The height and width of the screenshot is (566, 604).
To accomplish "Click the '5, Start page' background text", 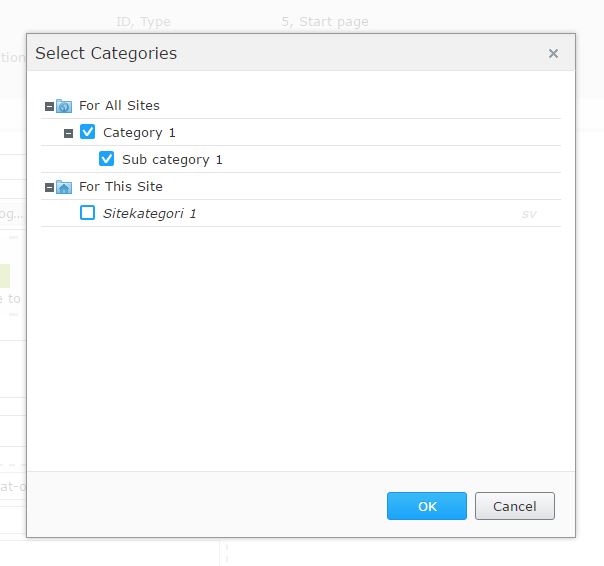I will tap(325, 22).
